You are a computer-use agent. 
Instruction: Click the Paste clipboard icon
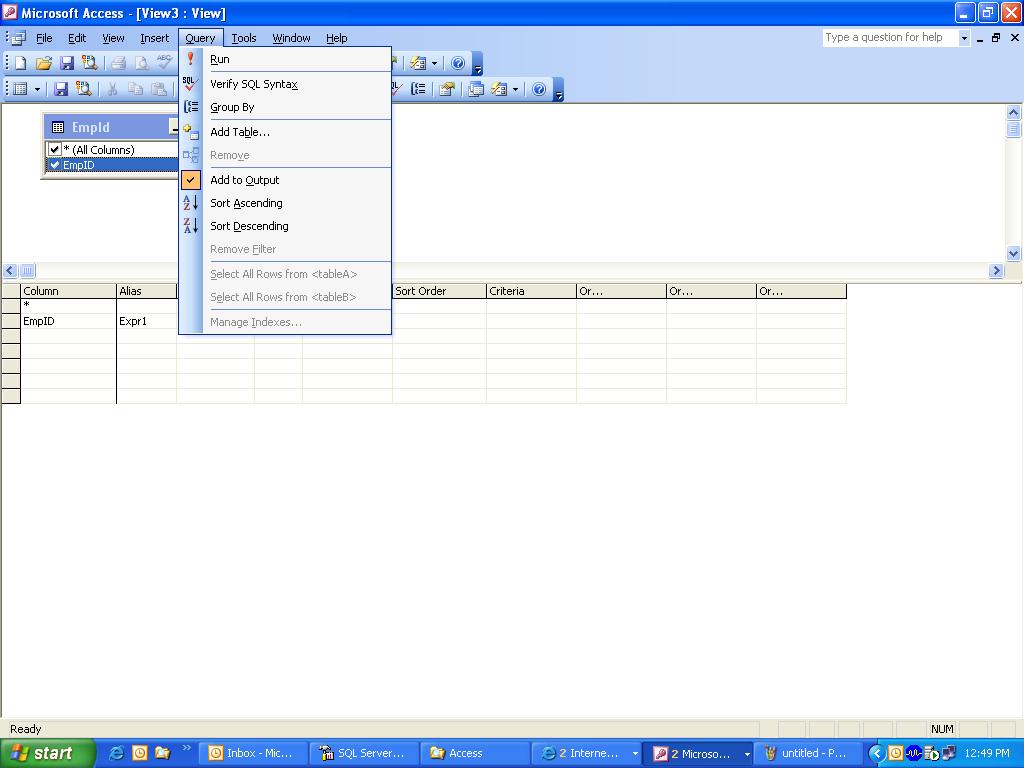tap(159, 89)
